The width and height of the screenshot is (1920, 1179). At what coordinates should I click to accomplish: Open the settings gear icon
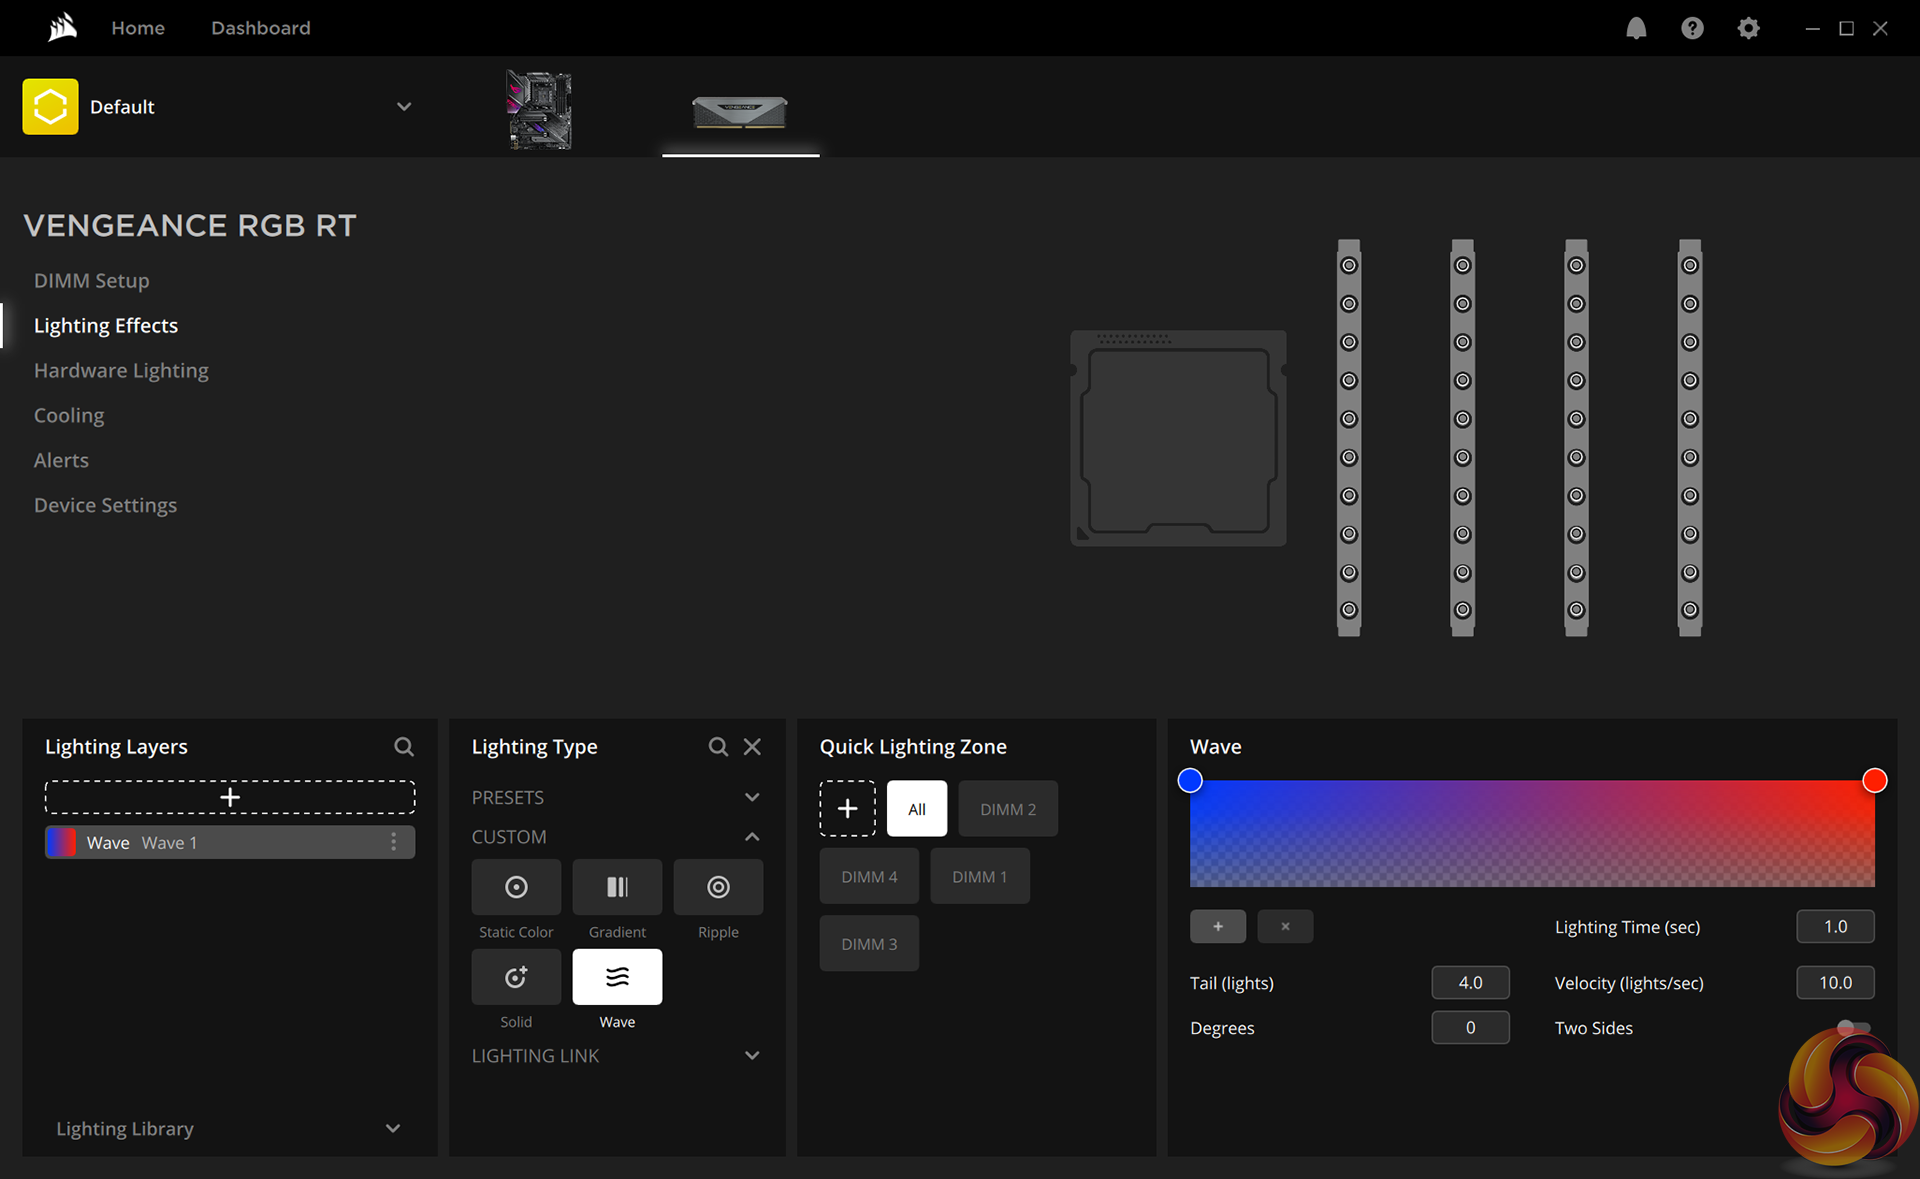pyautogui.click(x=1748, y=28)
